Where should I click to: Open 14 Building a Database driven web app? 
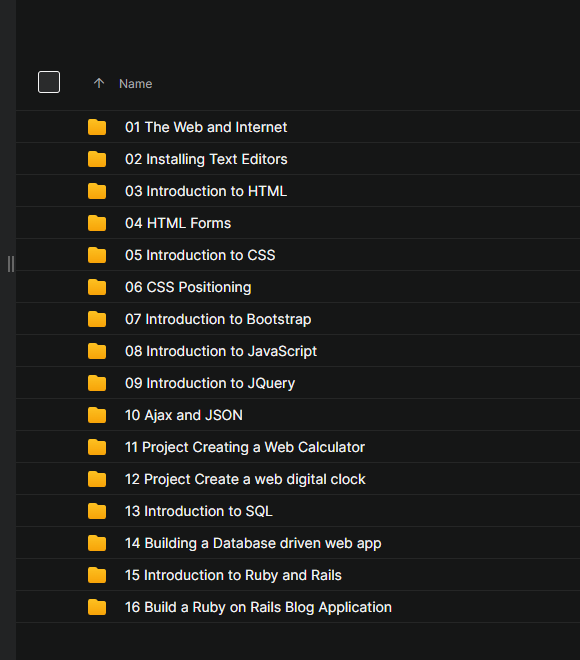253,543
